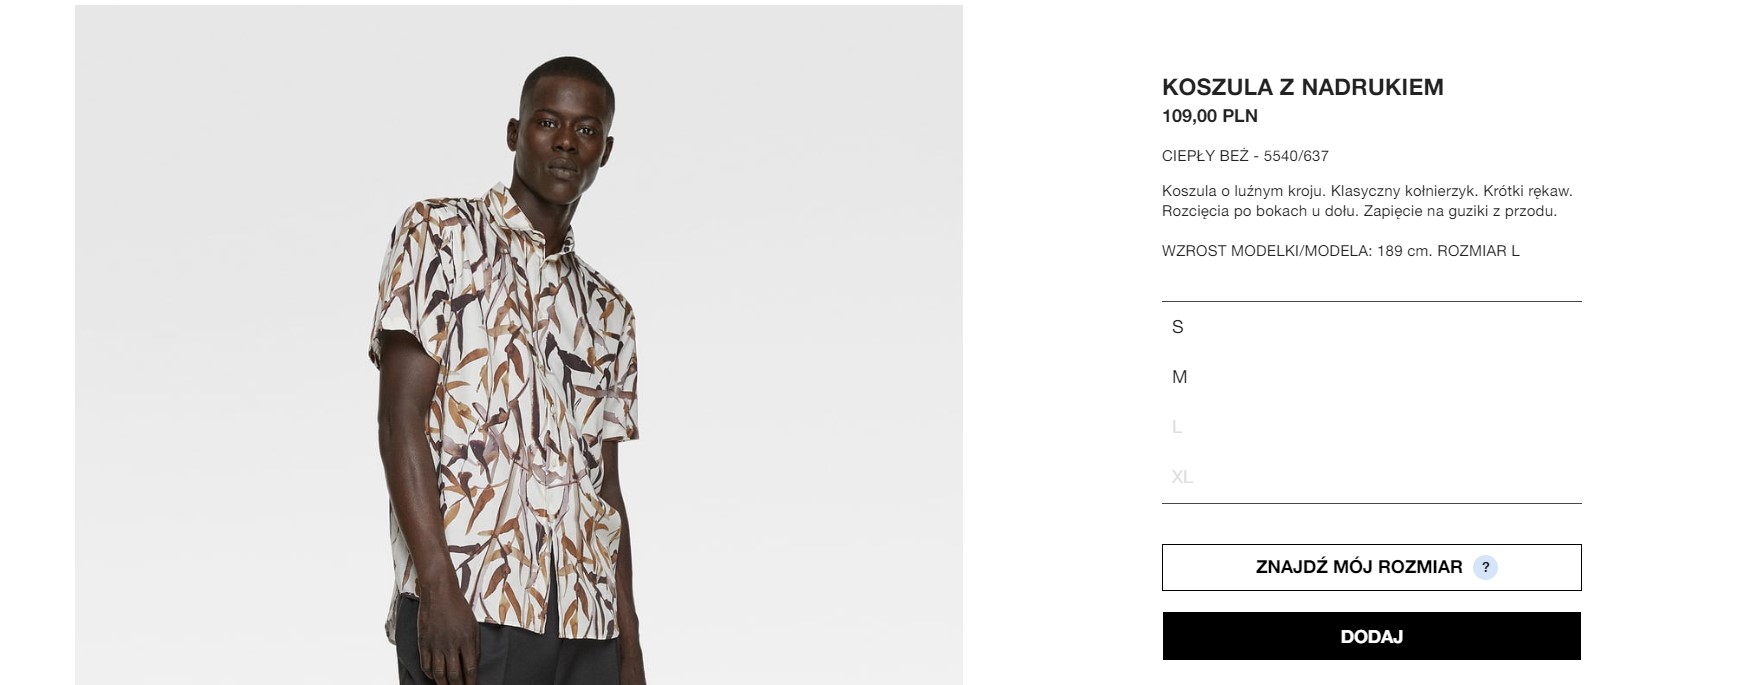The image size is (1759, 685).
Task: Click the 'Rozcięcia po bokach u dołu' line
Action: tap(1260, 211)
